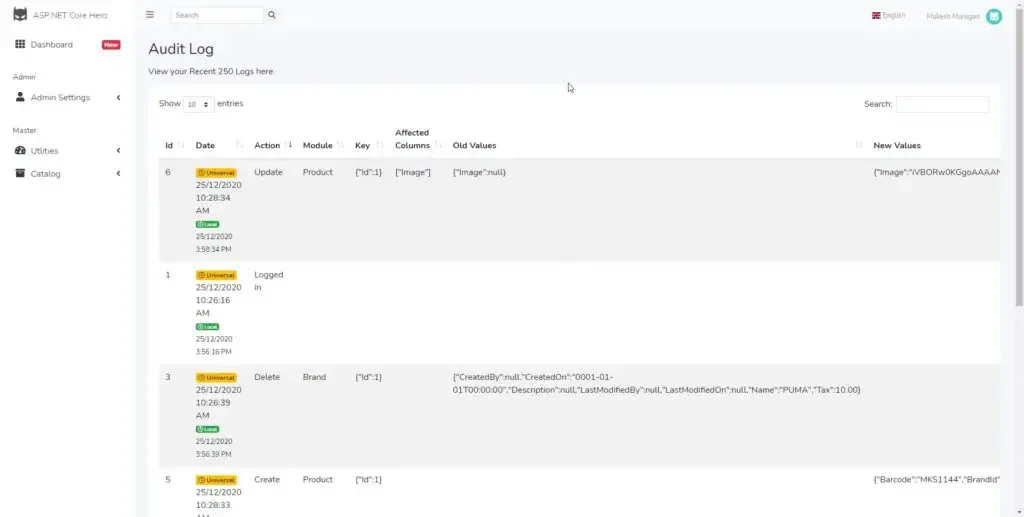
Task: Click 'Update' action cell
Action: (268, 172)
